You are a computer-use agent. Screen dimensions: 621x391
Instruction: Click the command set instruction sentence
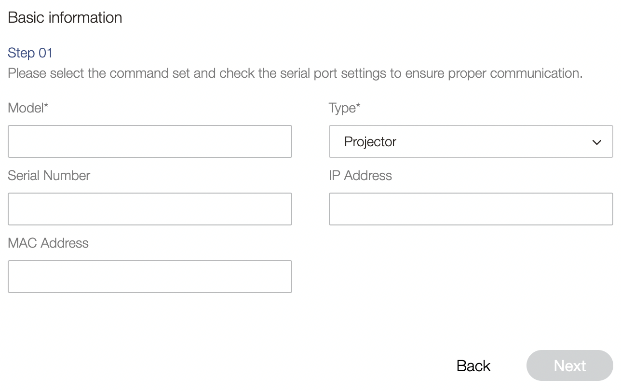(295, 73)
